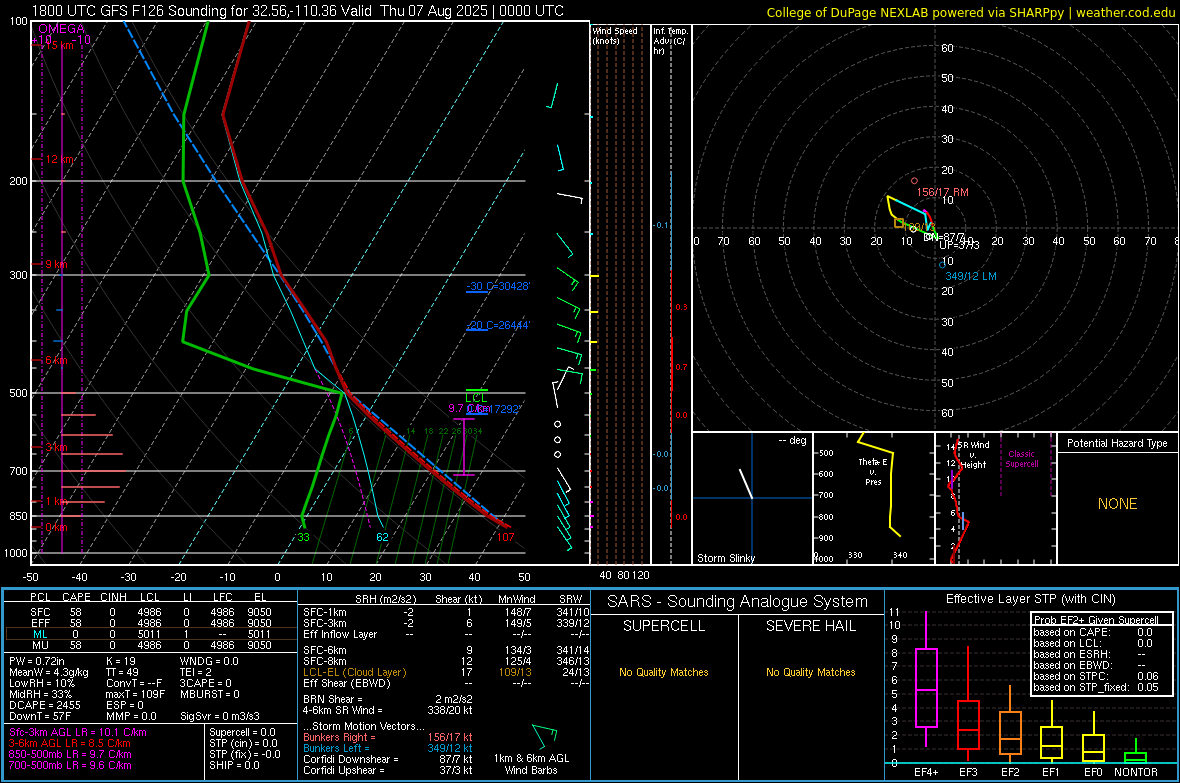Click the 6 km height marker
The width and height of the screenshot is (1180, 783).
56,361
